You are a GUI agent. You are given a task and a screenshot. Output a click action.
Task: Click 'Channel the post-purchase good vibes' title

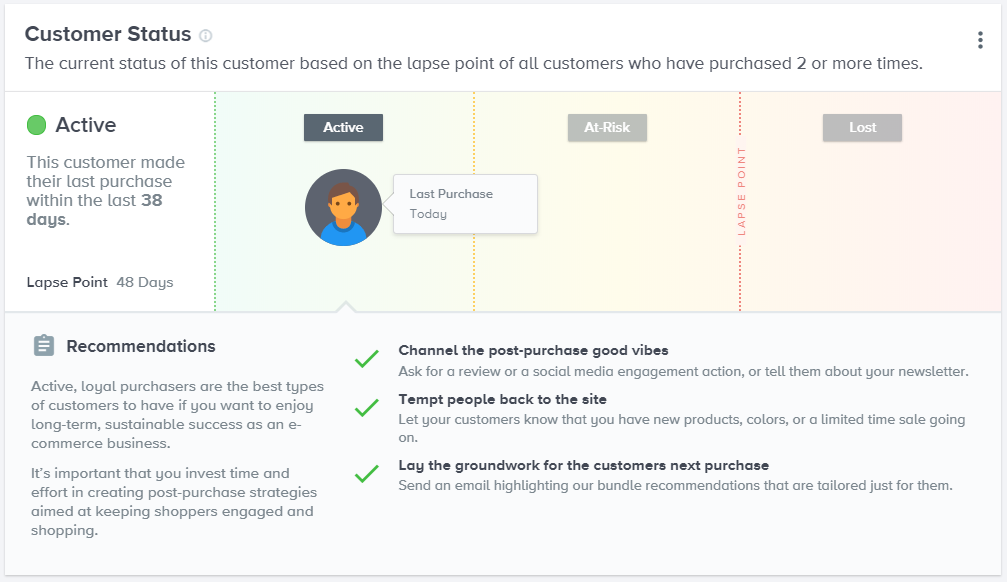click(533, 350)
